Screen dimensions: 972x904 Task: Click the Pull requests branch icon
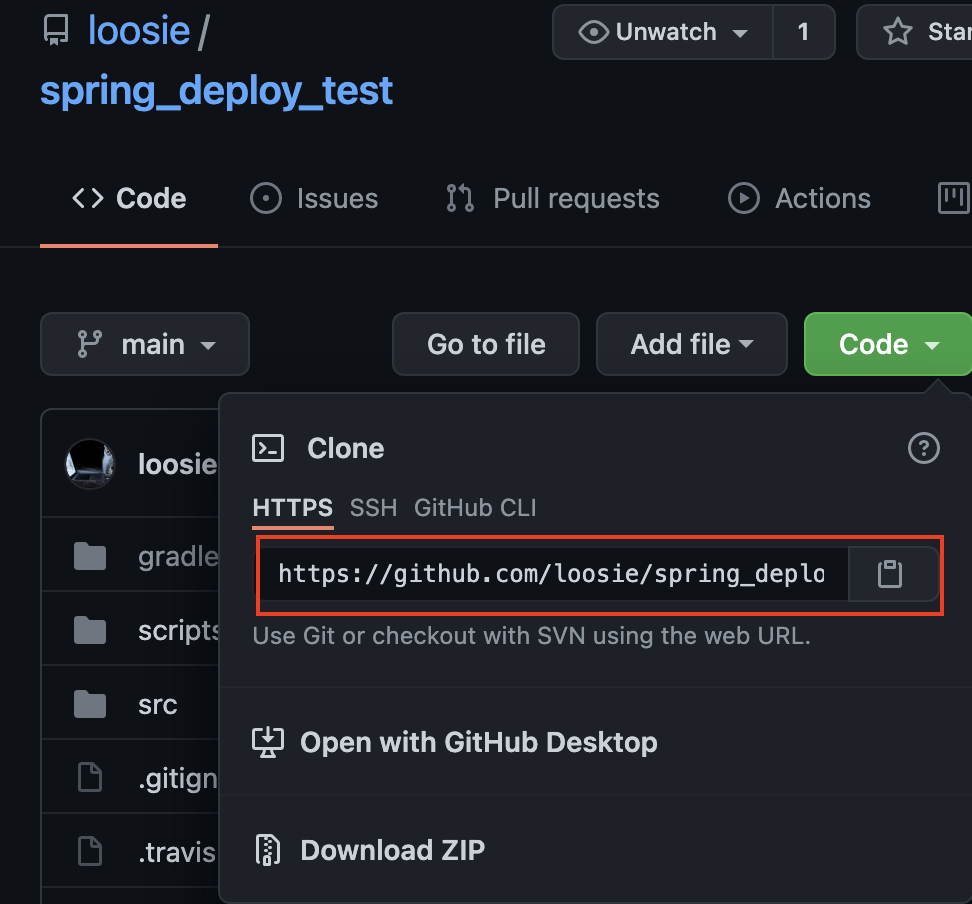click(460, 198)
